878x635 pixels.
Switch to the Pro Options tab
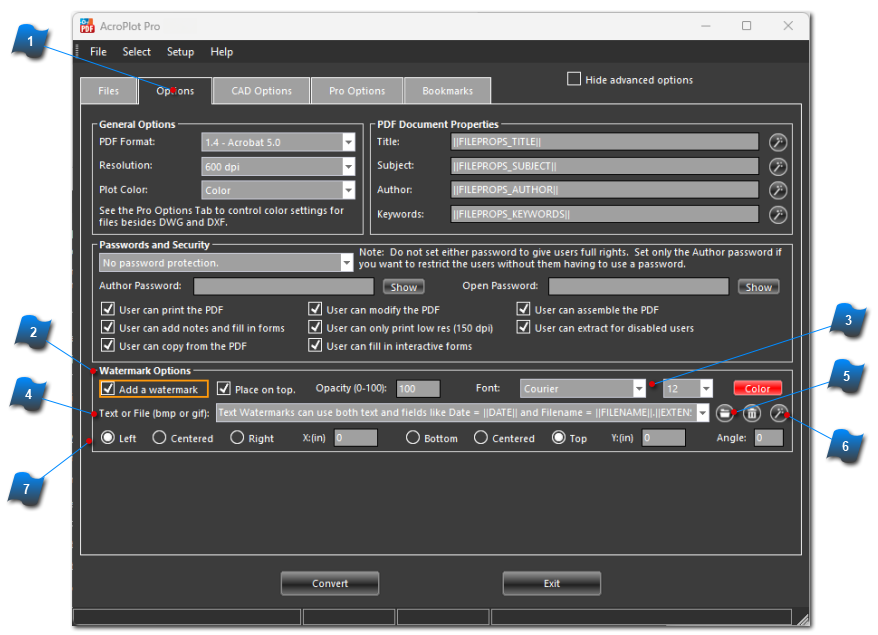coord(357,91)
